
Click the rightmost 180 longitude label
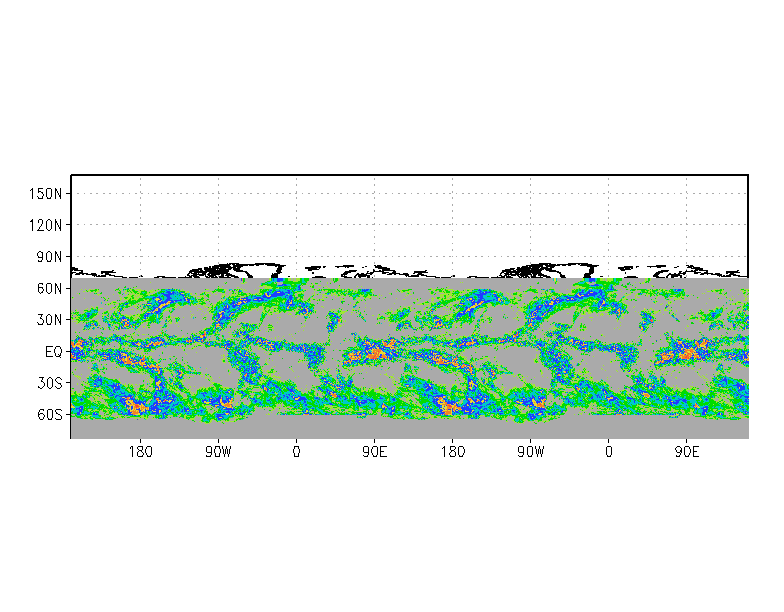point(452,452)
